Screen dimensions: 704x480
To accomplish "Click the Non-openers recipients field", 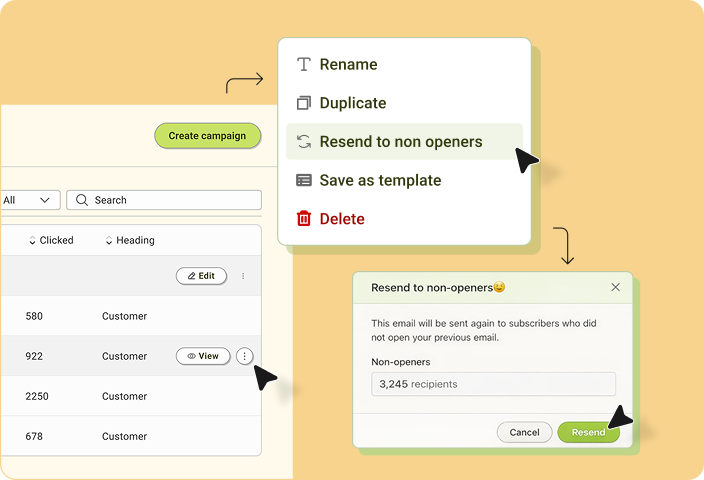I will click(493, 384).
